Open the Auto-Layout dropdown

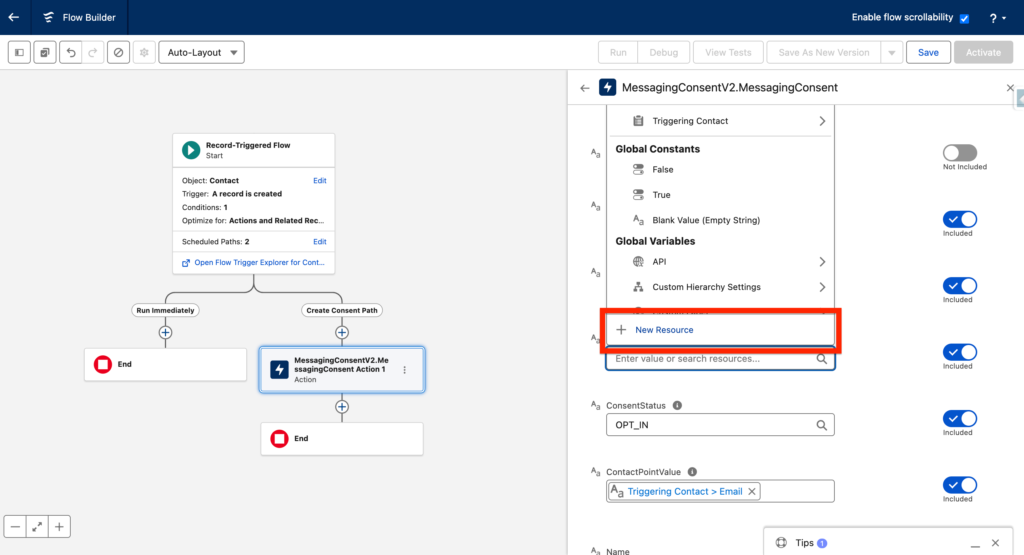201,52
